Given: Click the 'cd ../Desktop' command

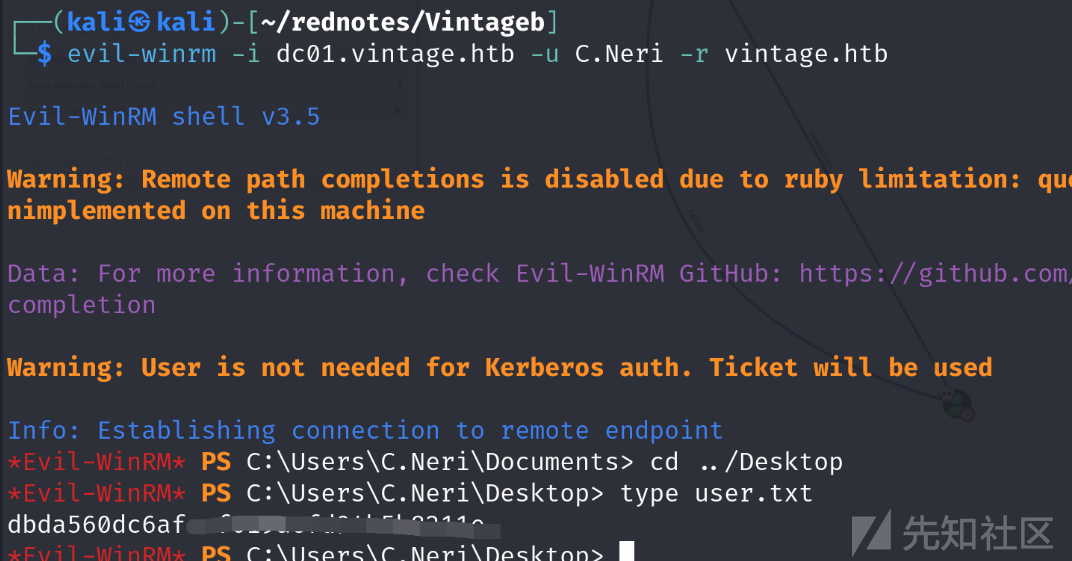Looking at the screenshot, I should point(747,462).
